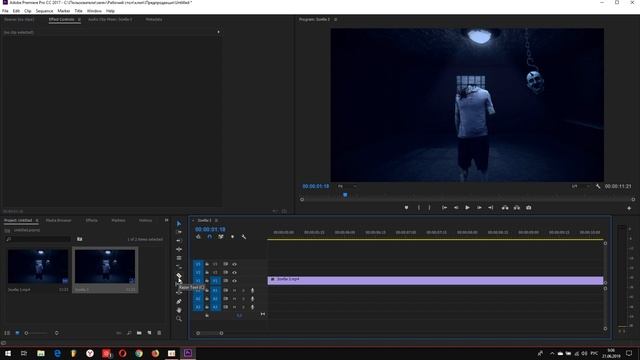Toggle V1 track output eye
Screen dimensions: 640x360
(234, 281)
